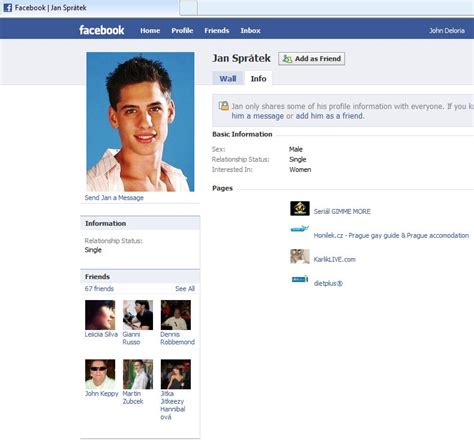This screenshot has height=445, width=474.
Task: Click the Add as Friend button
Action: [312, 59]
